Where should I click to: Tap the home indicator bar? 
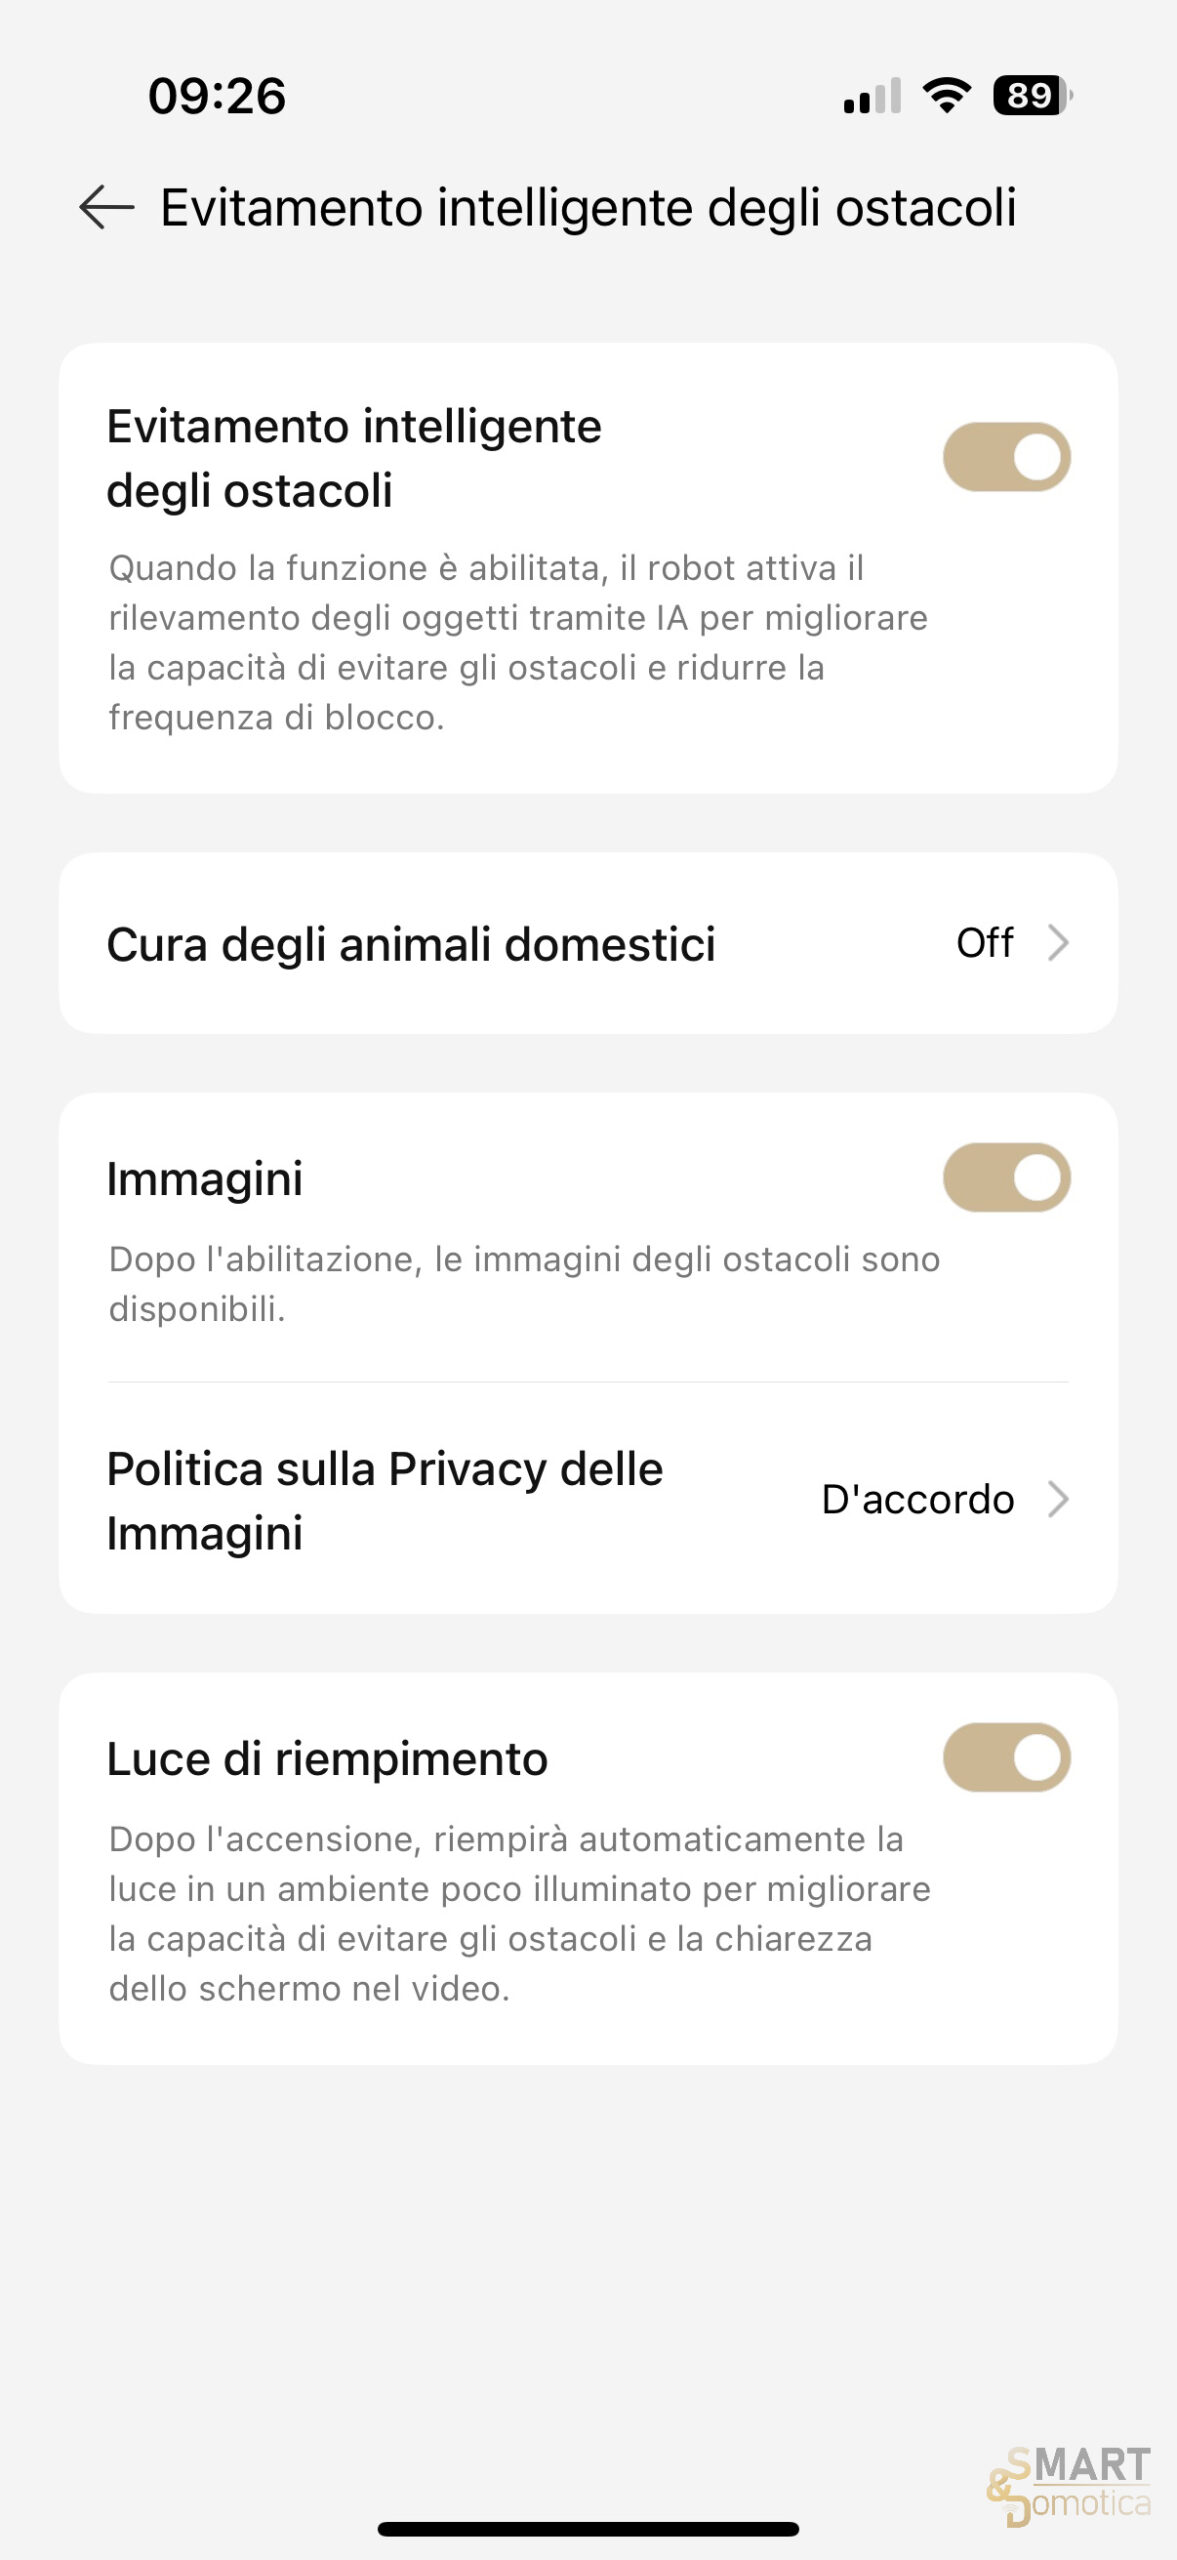588,2529
